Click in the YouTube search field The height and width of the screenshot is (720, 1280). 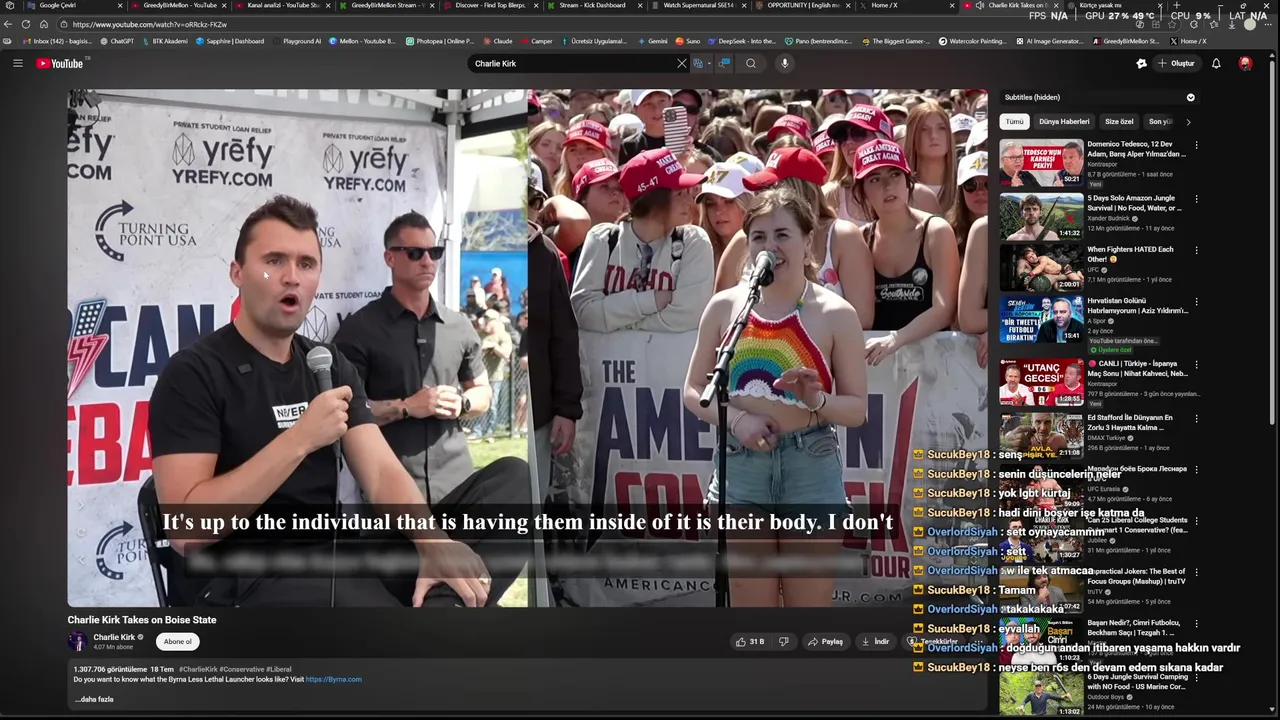(572, 63)
